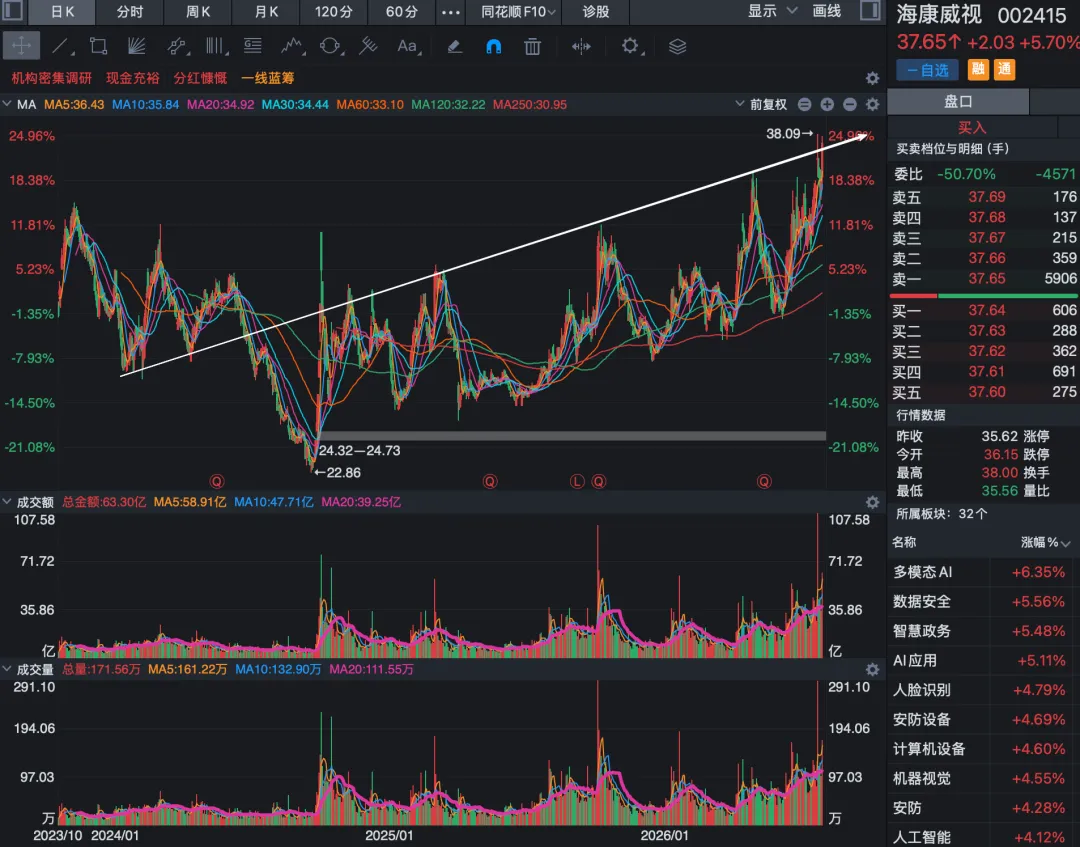This screenshot has width=1080, height=847.
Task: Select the Gann angle lines tool
Action: point(368,46)
